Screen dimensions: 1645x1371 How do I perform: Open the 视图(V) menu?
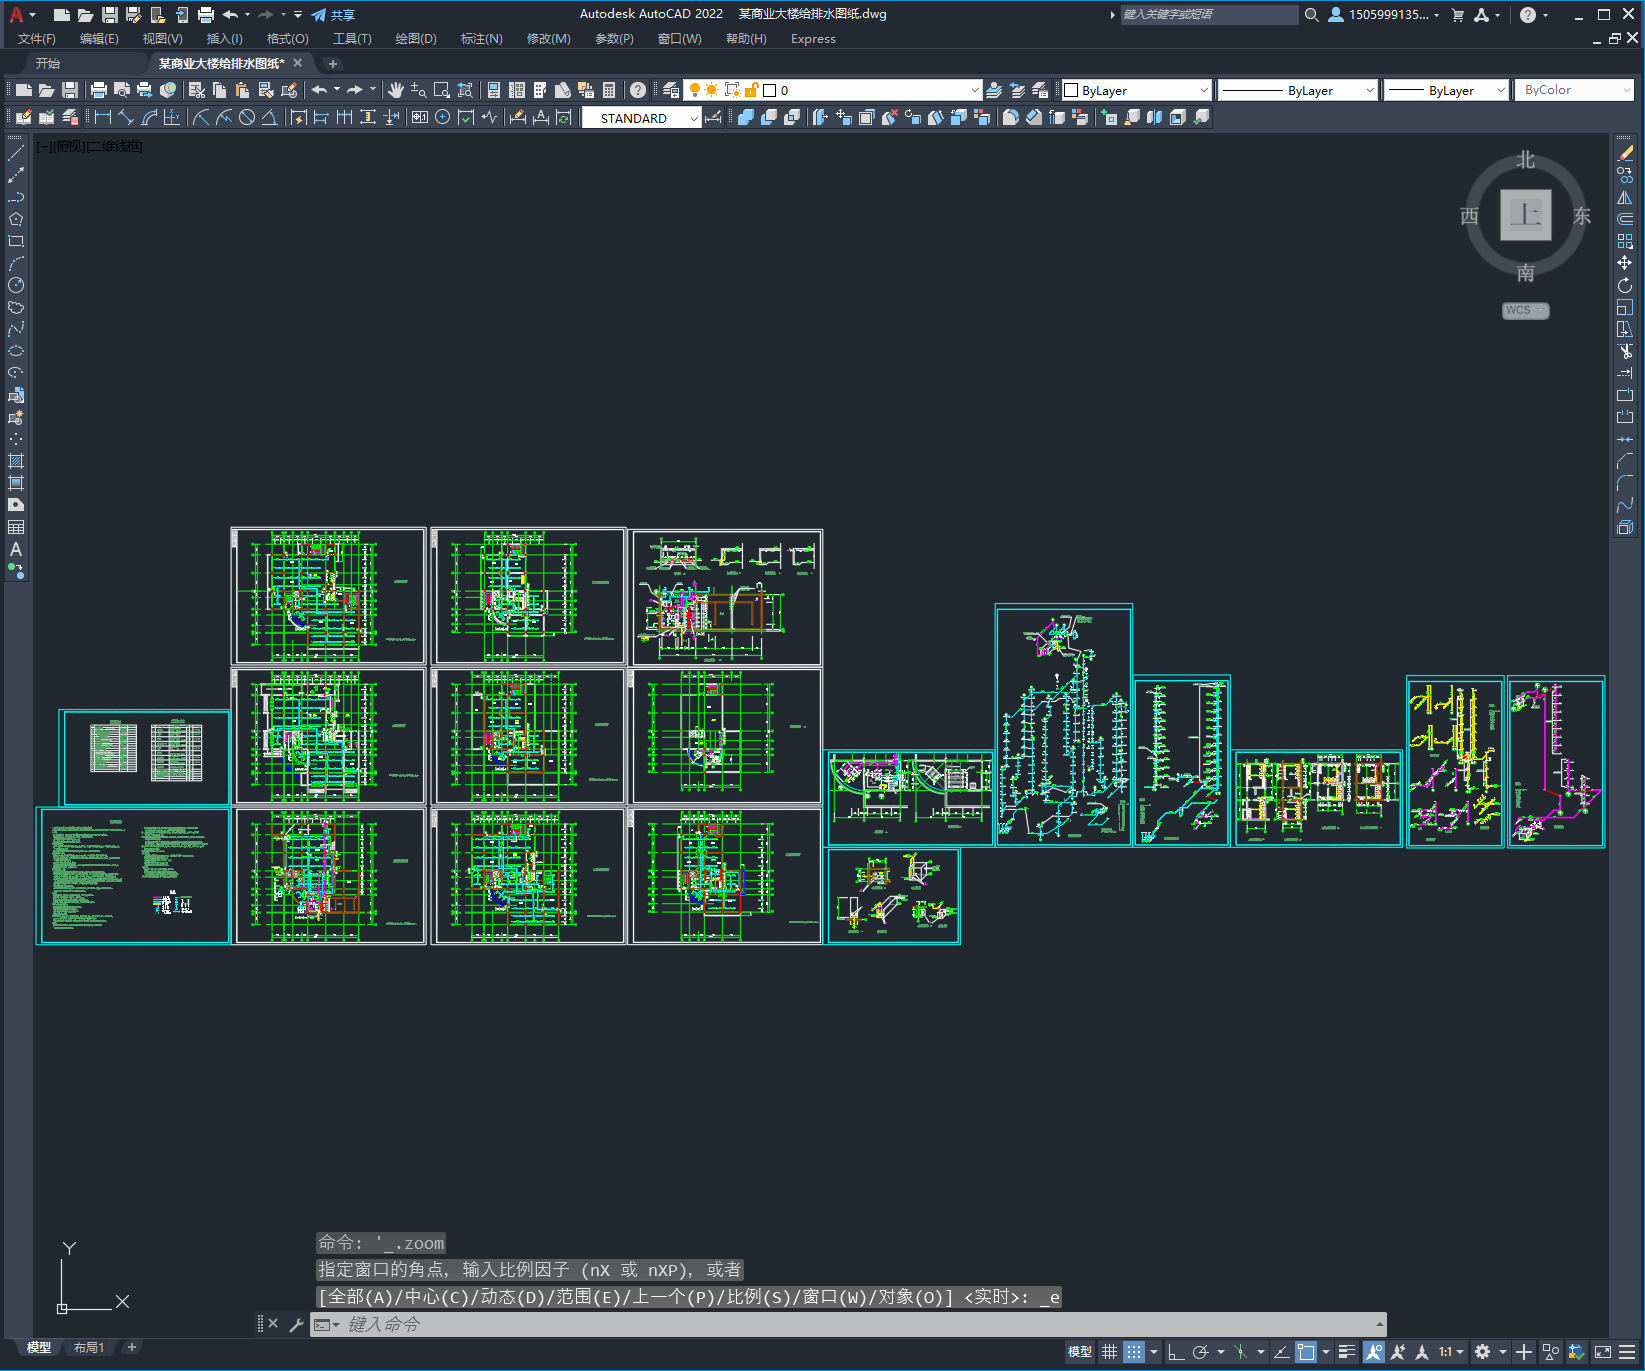(x=162, y=39)
